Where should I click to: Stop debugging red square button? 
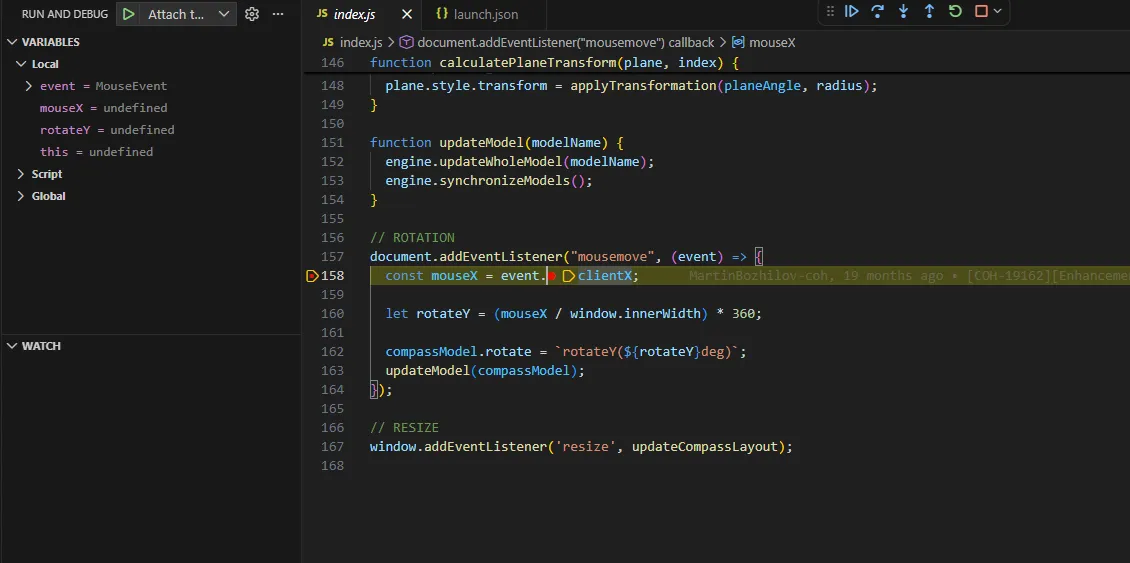tap(981, 11)
